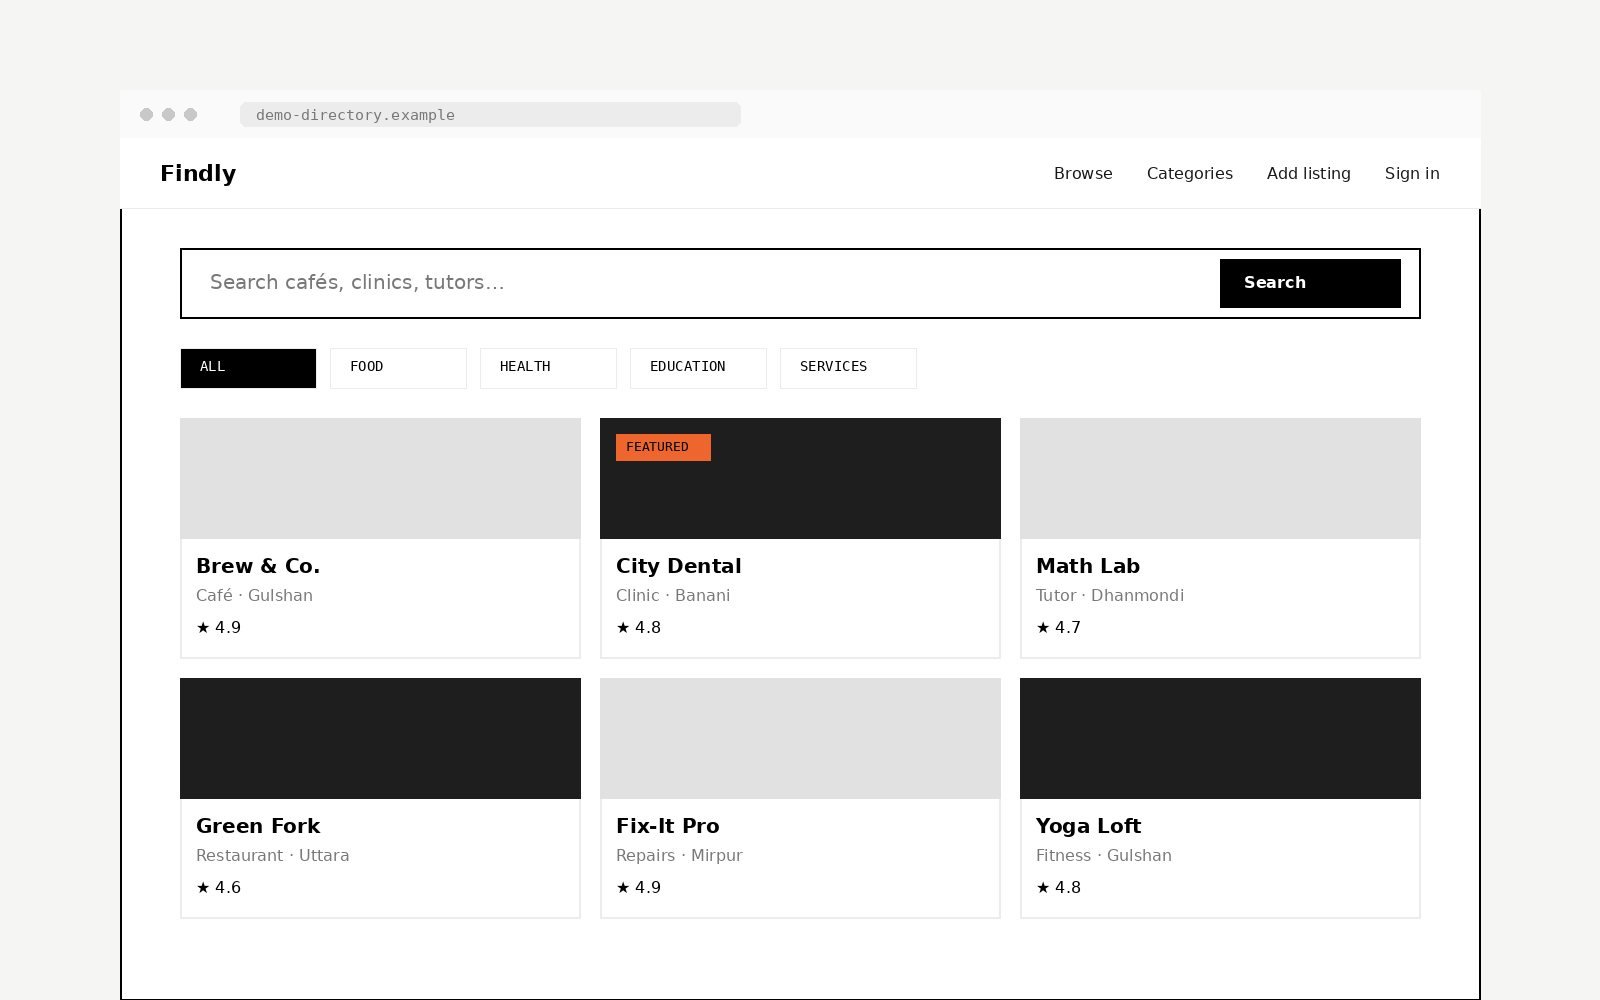This screenshot has width=1600, height=1000.
Task: Open Yoga Loft card image
Action: [1220, 738]
